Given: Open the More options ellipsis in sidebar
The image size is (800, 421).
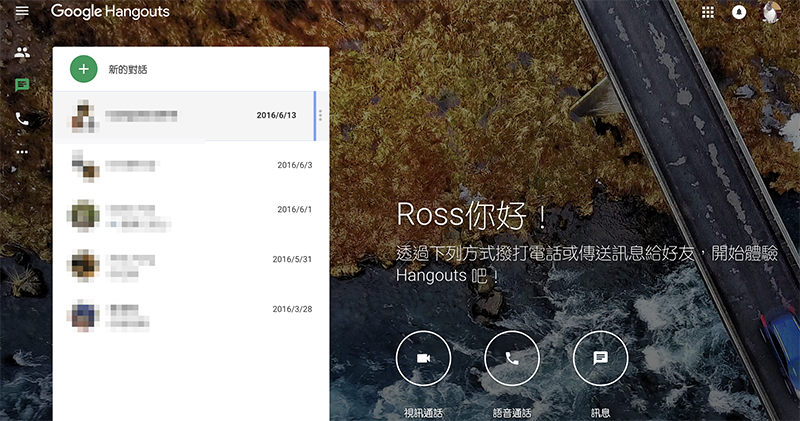Looking at the screenshot, I should 22,152.
